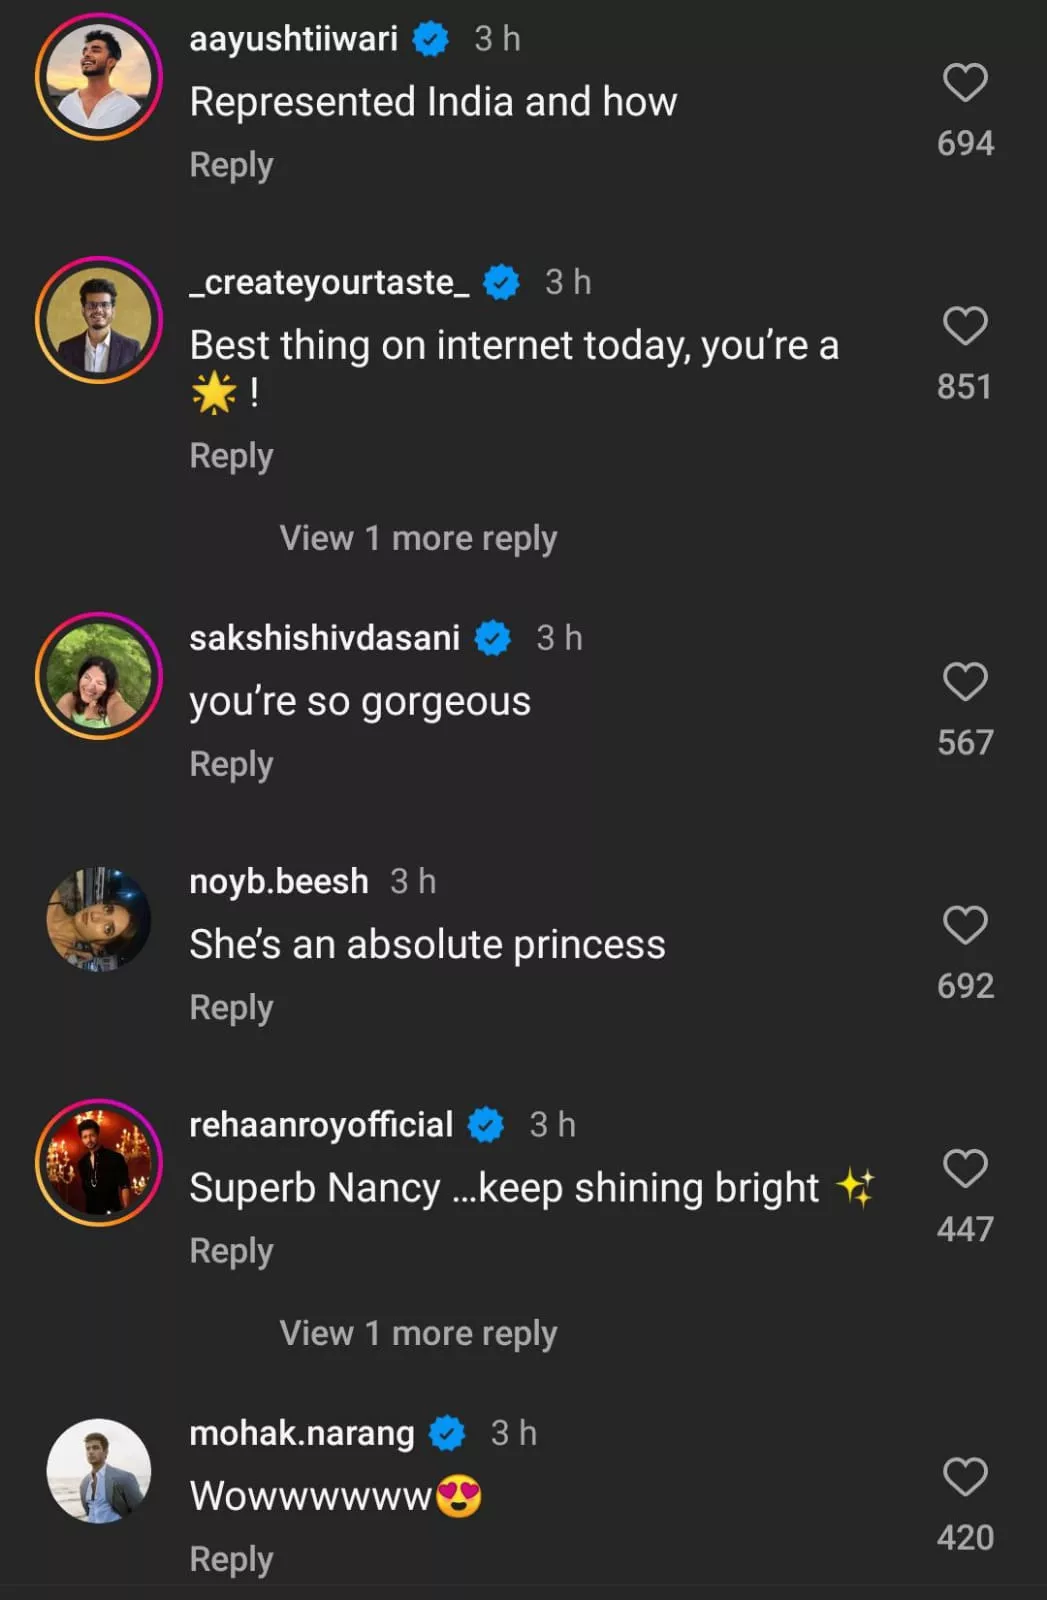
Task: Heart rehaanroyofficial's 'Superb Nancy' comment
Action: [965, 1169]
